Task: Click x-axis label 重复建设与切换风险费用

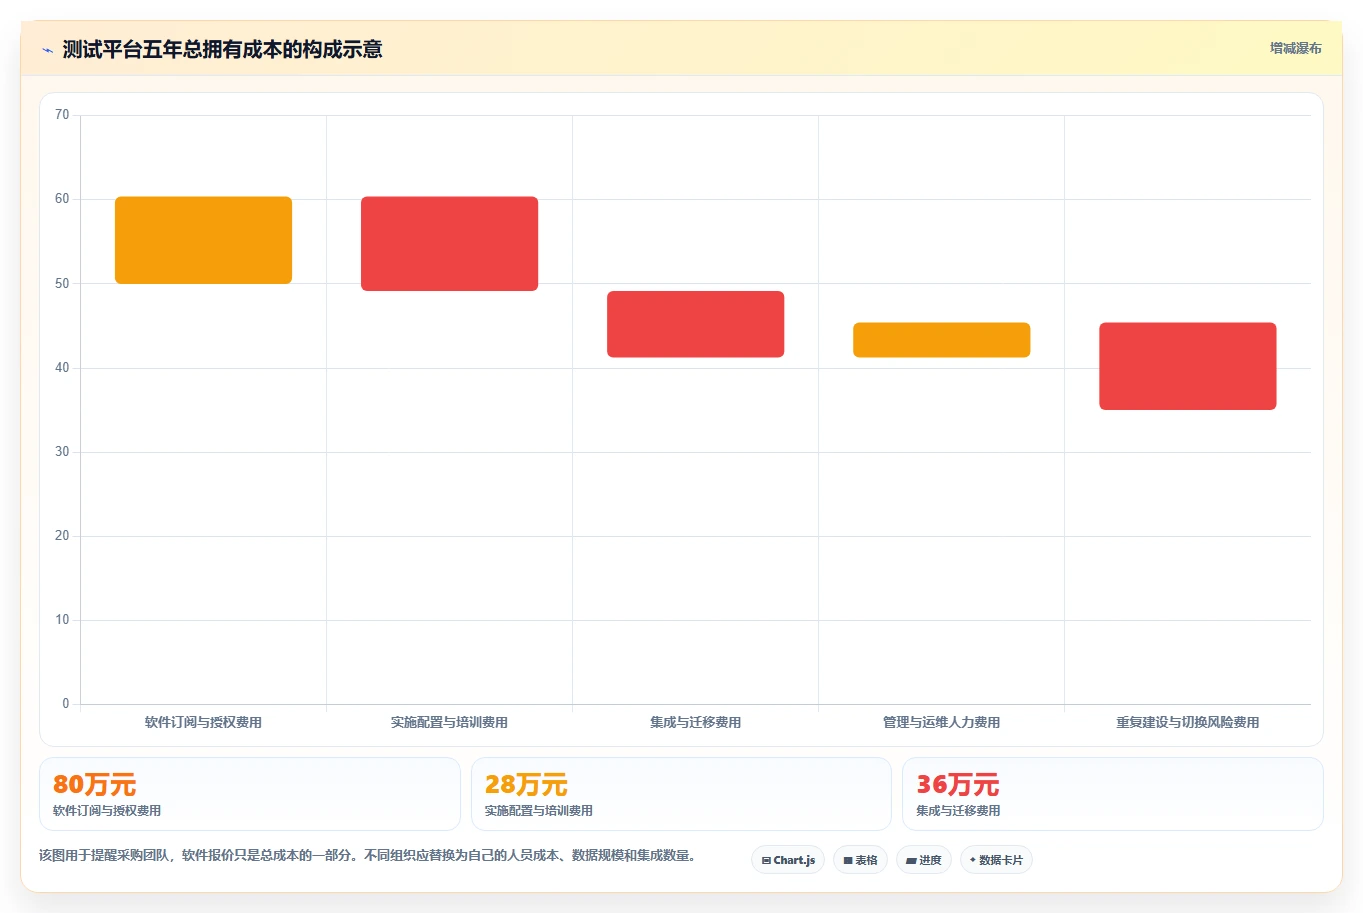Action: point(1187,722)
